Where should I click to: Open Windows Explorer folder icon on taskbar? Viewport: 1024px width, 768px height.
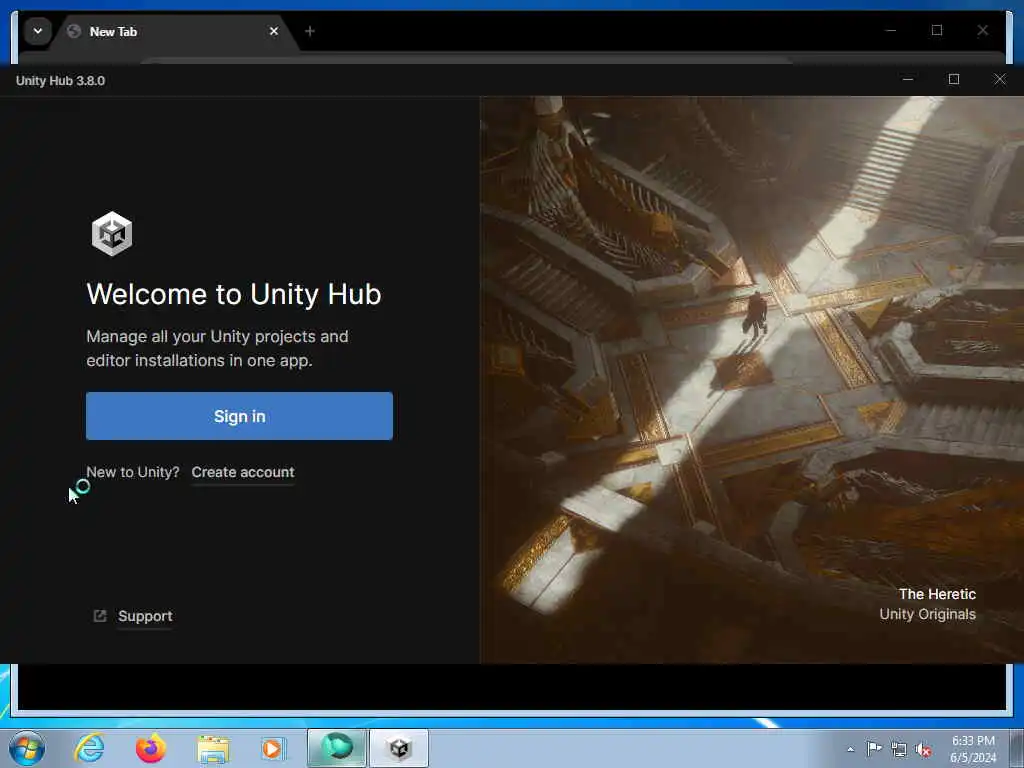point(213,748)
